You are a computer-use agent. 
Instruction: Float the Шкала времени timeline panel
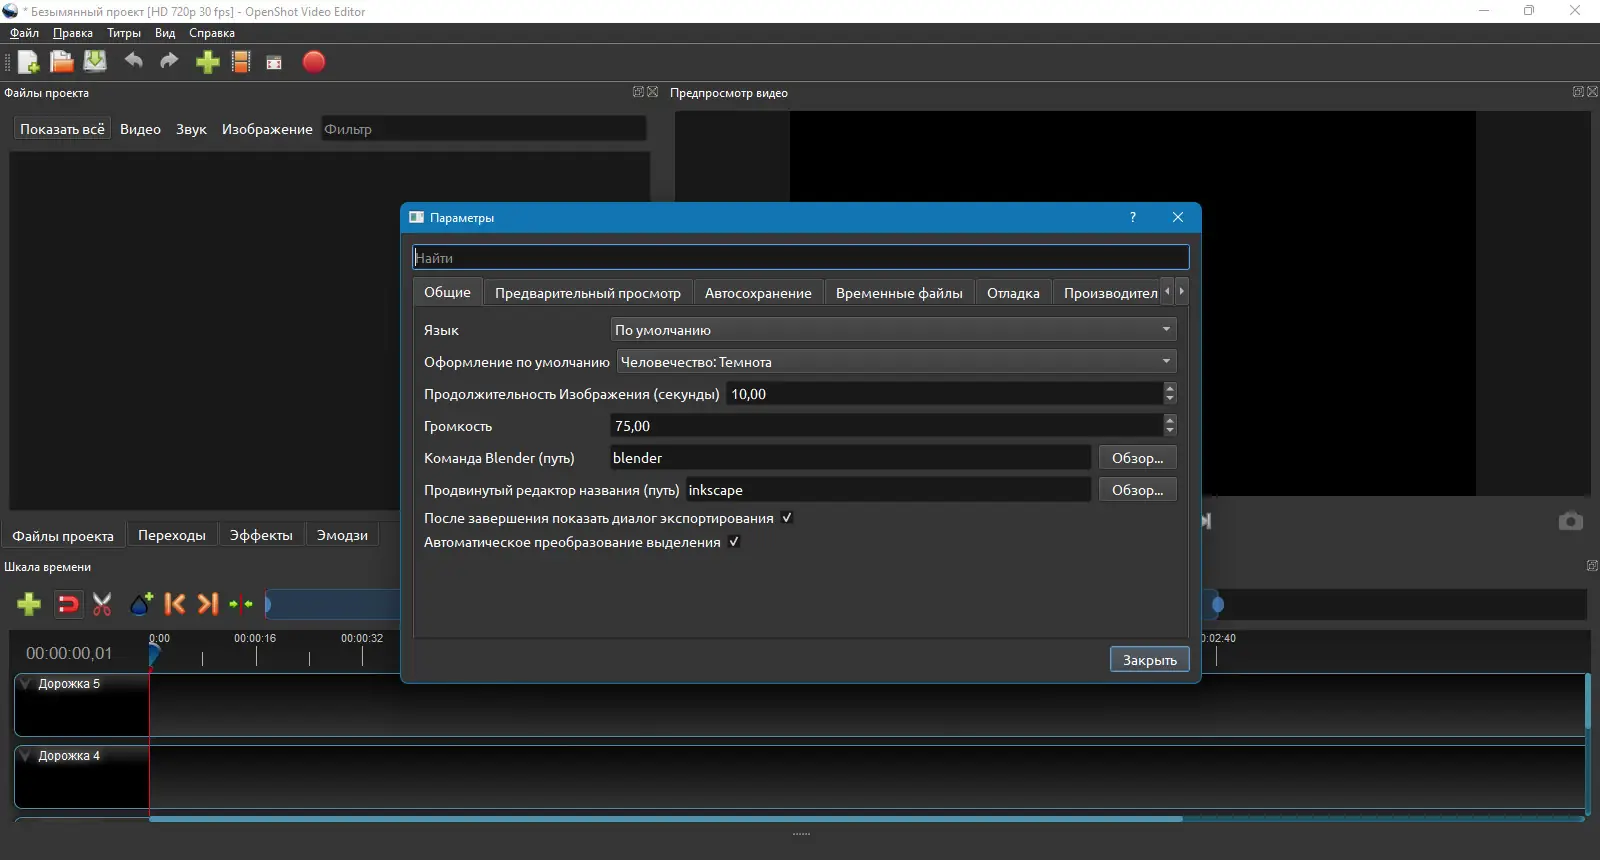[1592, 566]
